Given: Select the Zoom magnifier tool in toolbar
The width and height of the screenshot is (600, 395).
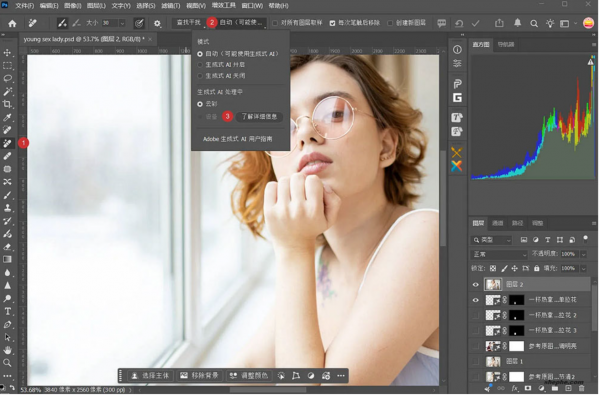Looking at the screenshot, I should [7, 363].
